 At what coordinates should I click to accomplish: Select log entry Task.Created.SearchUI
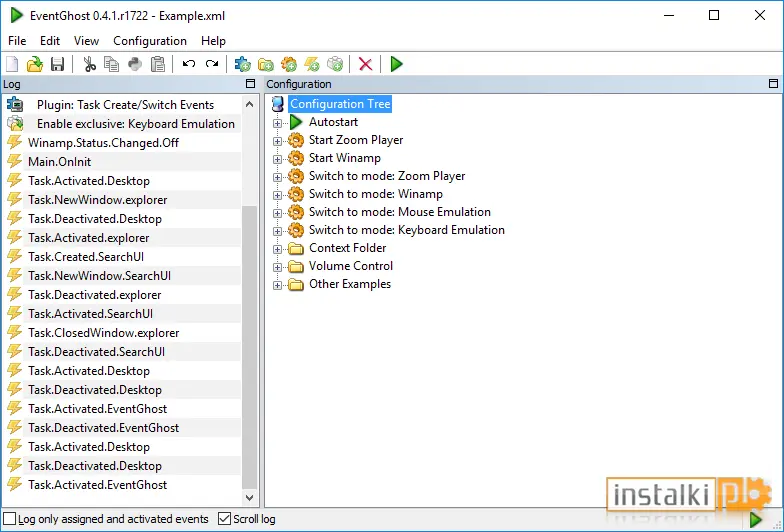pyautogui.click(x=86, y=257)
